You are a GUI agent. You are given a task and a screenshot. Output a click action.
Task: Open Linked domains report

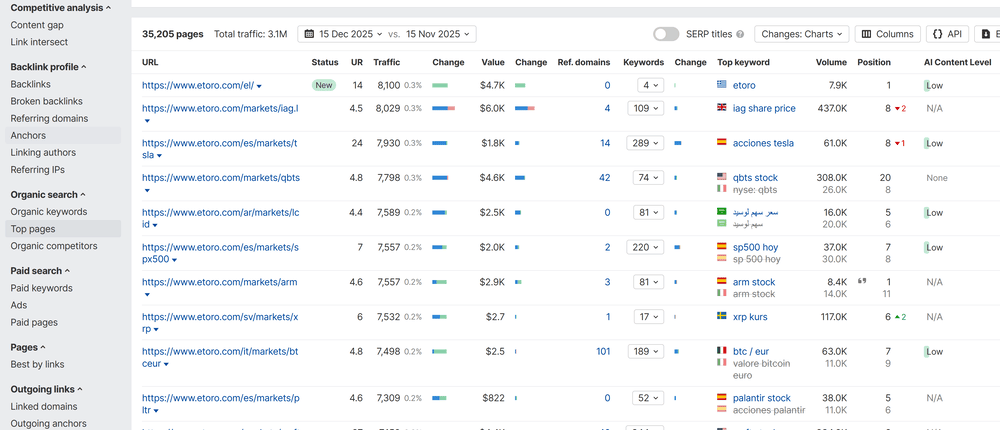[x=44, y=406]
